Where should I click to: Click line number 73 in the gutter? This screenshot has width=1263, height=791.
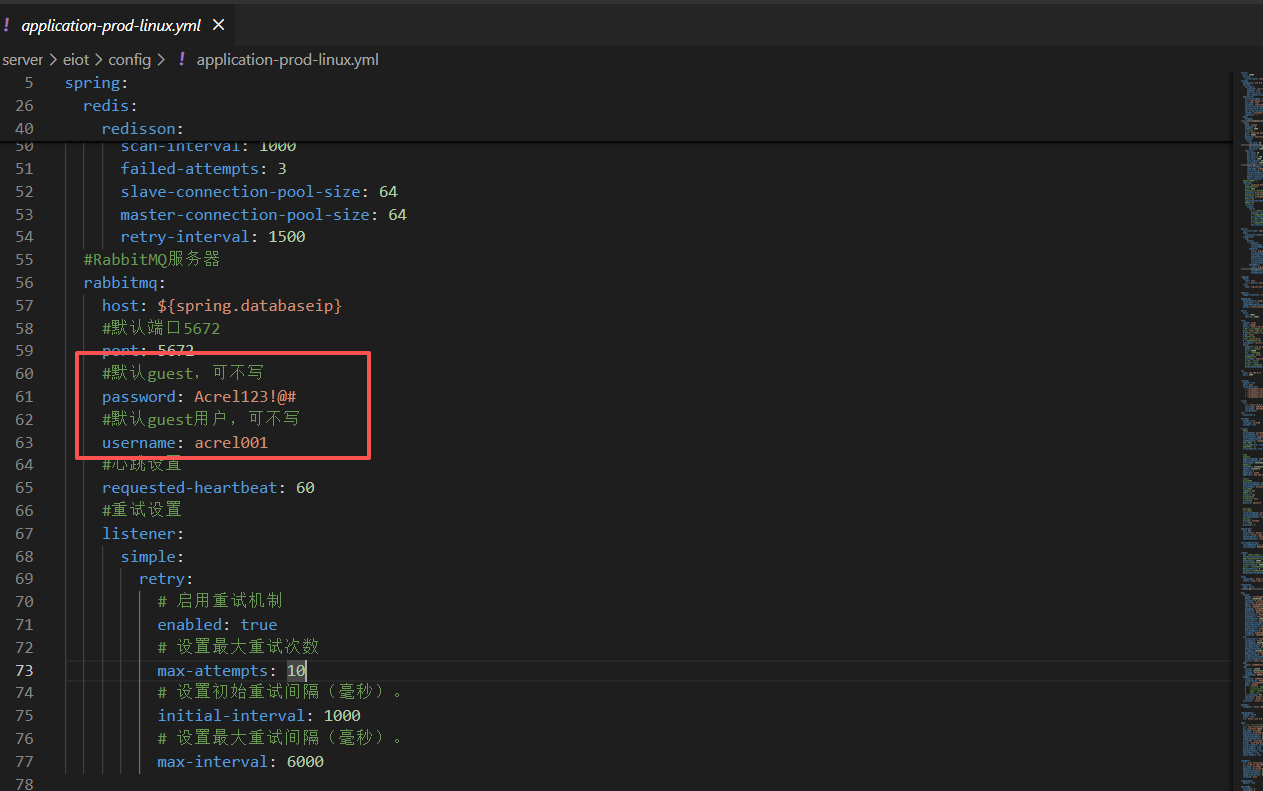coord(24,670)
